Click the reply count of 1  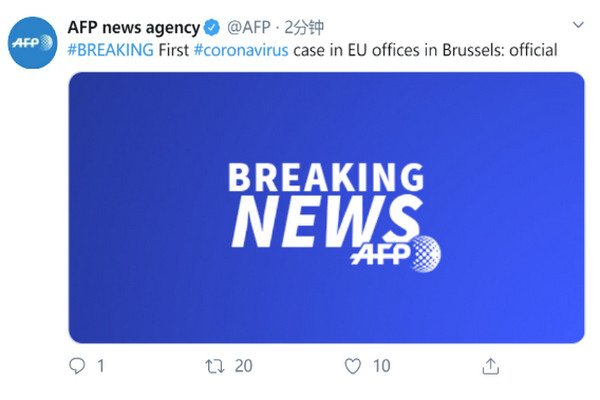pos(100,366)
